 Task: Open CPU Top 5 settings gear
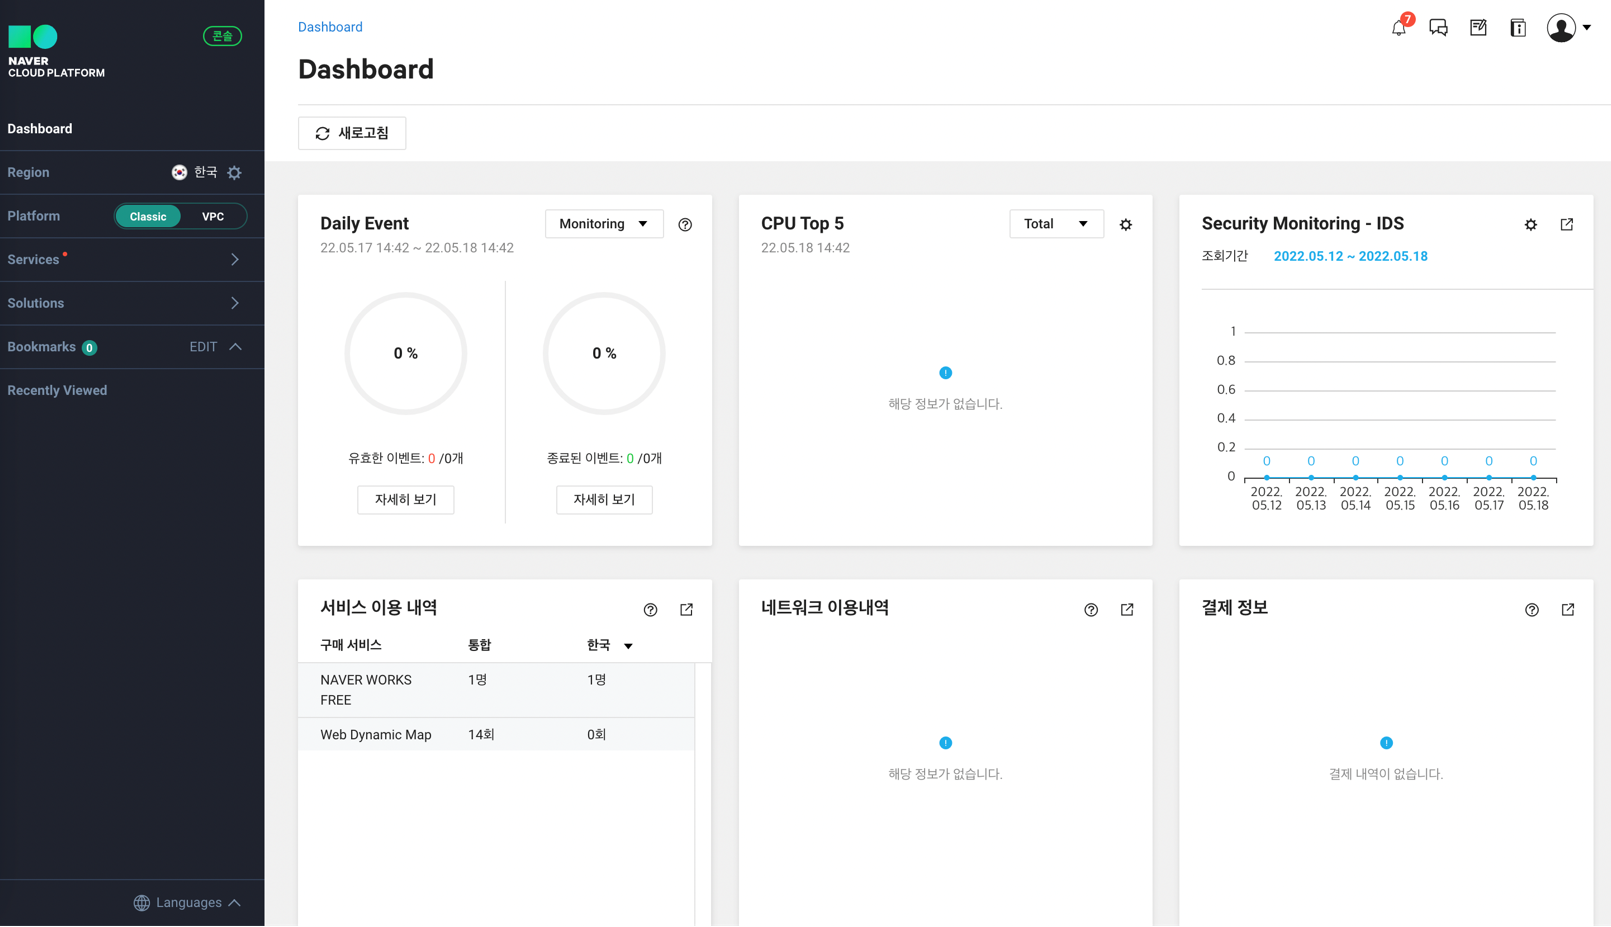point(1126,224)
